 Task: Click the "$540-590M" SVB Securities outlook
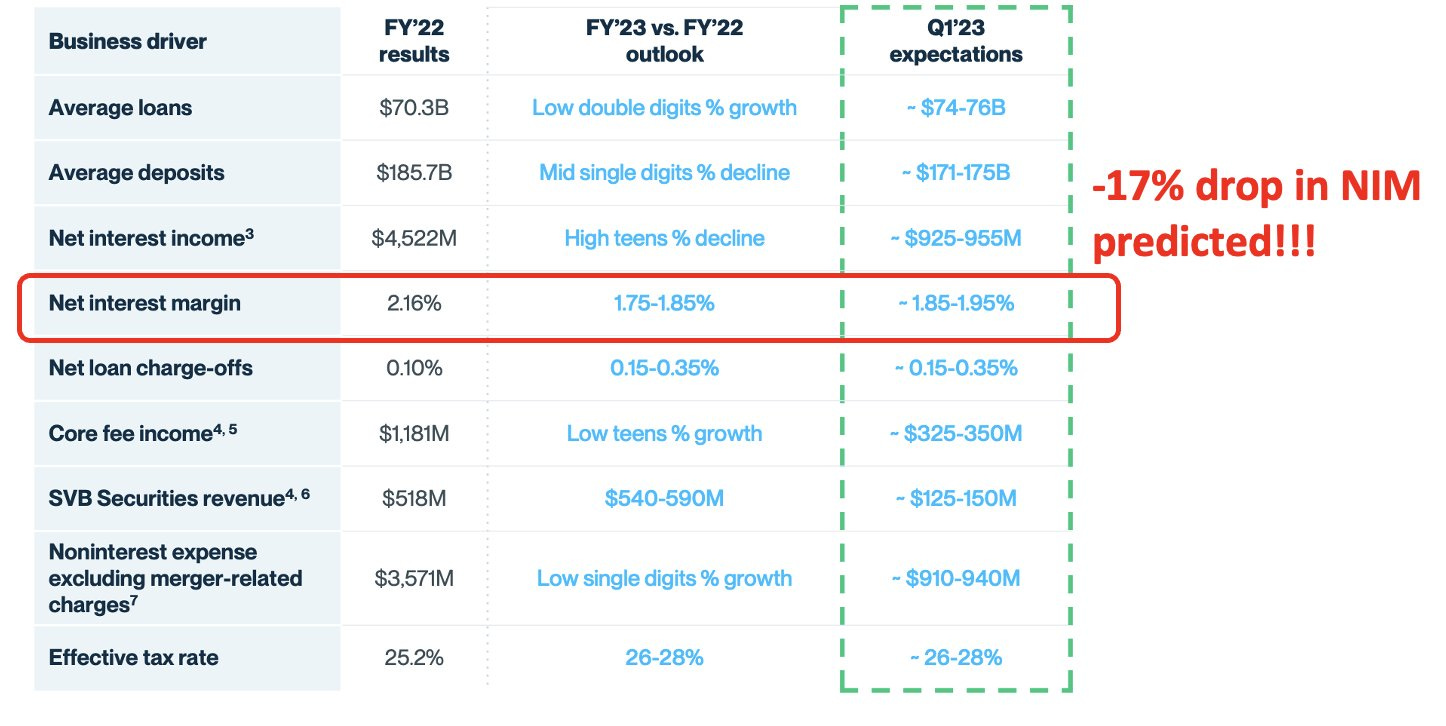coord(664,498)
